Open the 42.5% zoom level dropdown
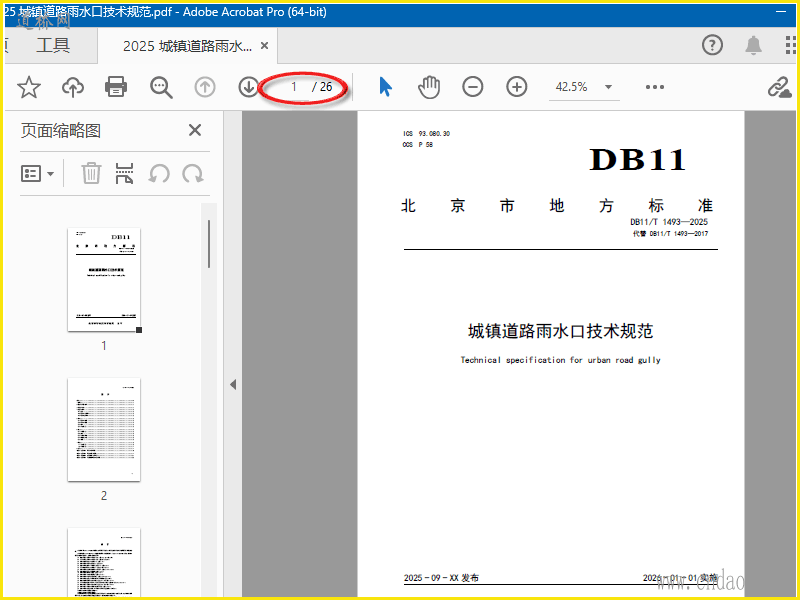This screenshot has height=600, width=800. (x=608, y=87)
